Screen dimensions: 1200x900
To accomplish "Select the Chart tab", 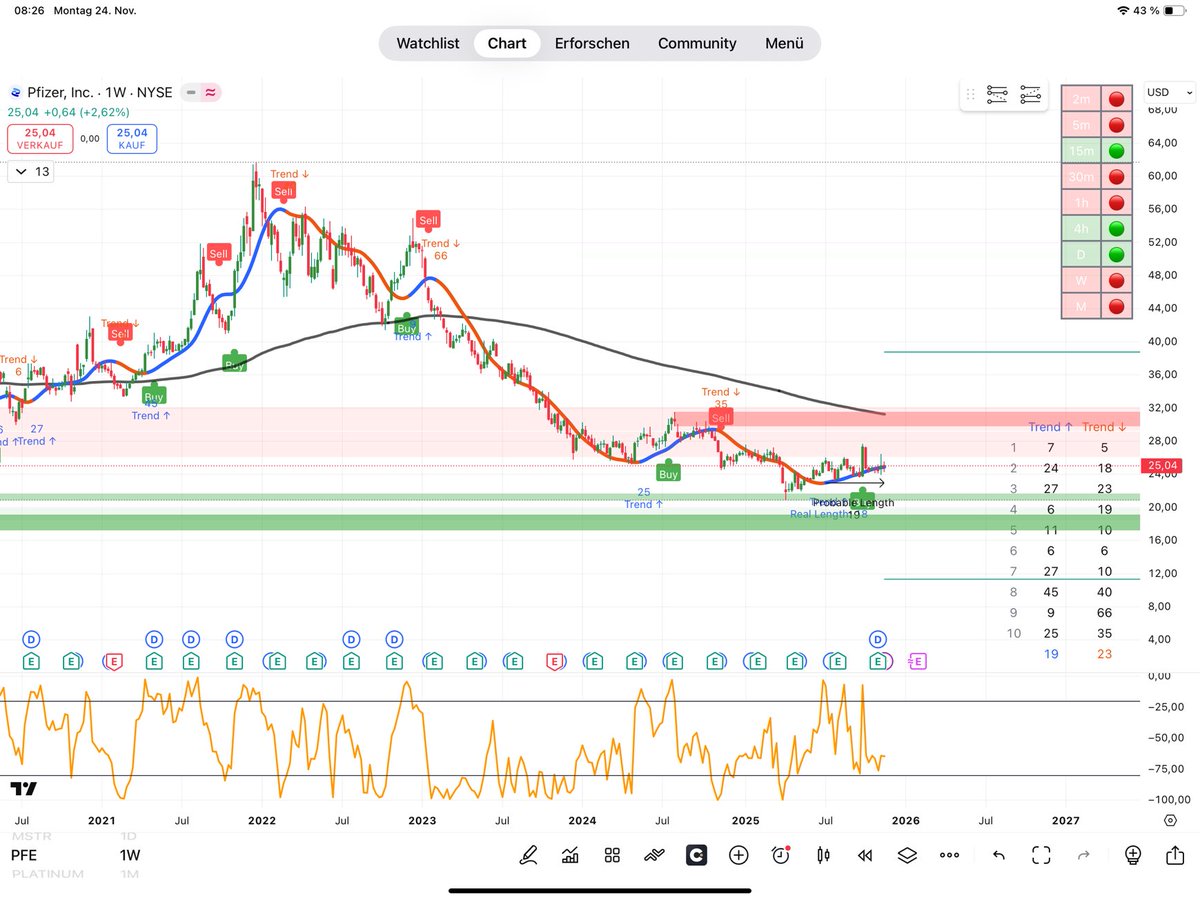I will (507, 43).
